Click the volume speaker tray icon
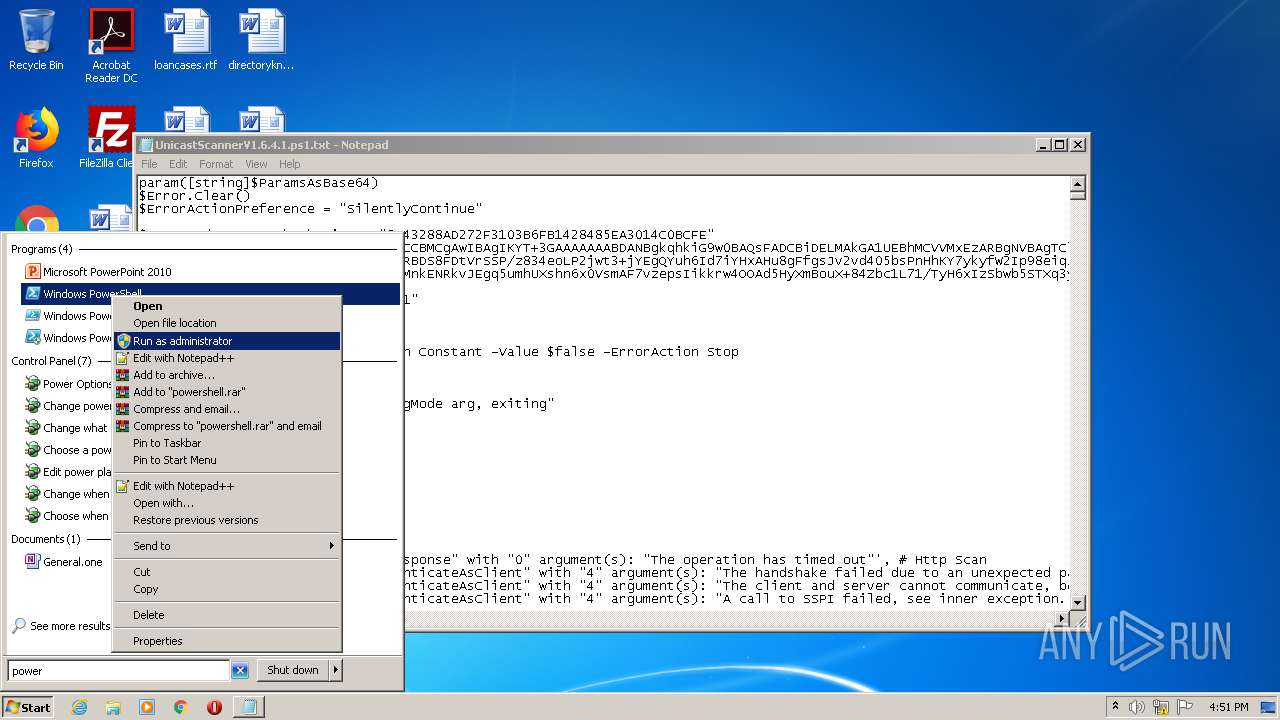The width and height of the screenshot is (1280, 720). tap(1137, 707)
